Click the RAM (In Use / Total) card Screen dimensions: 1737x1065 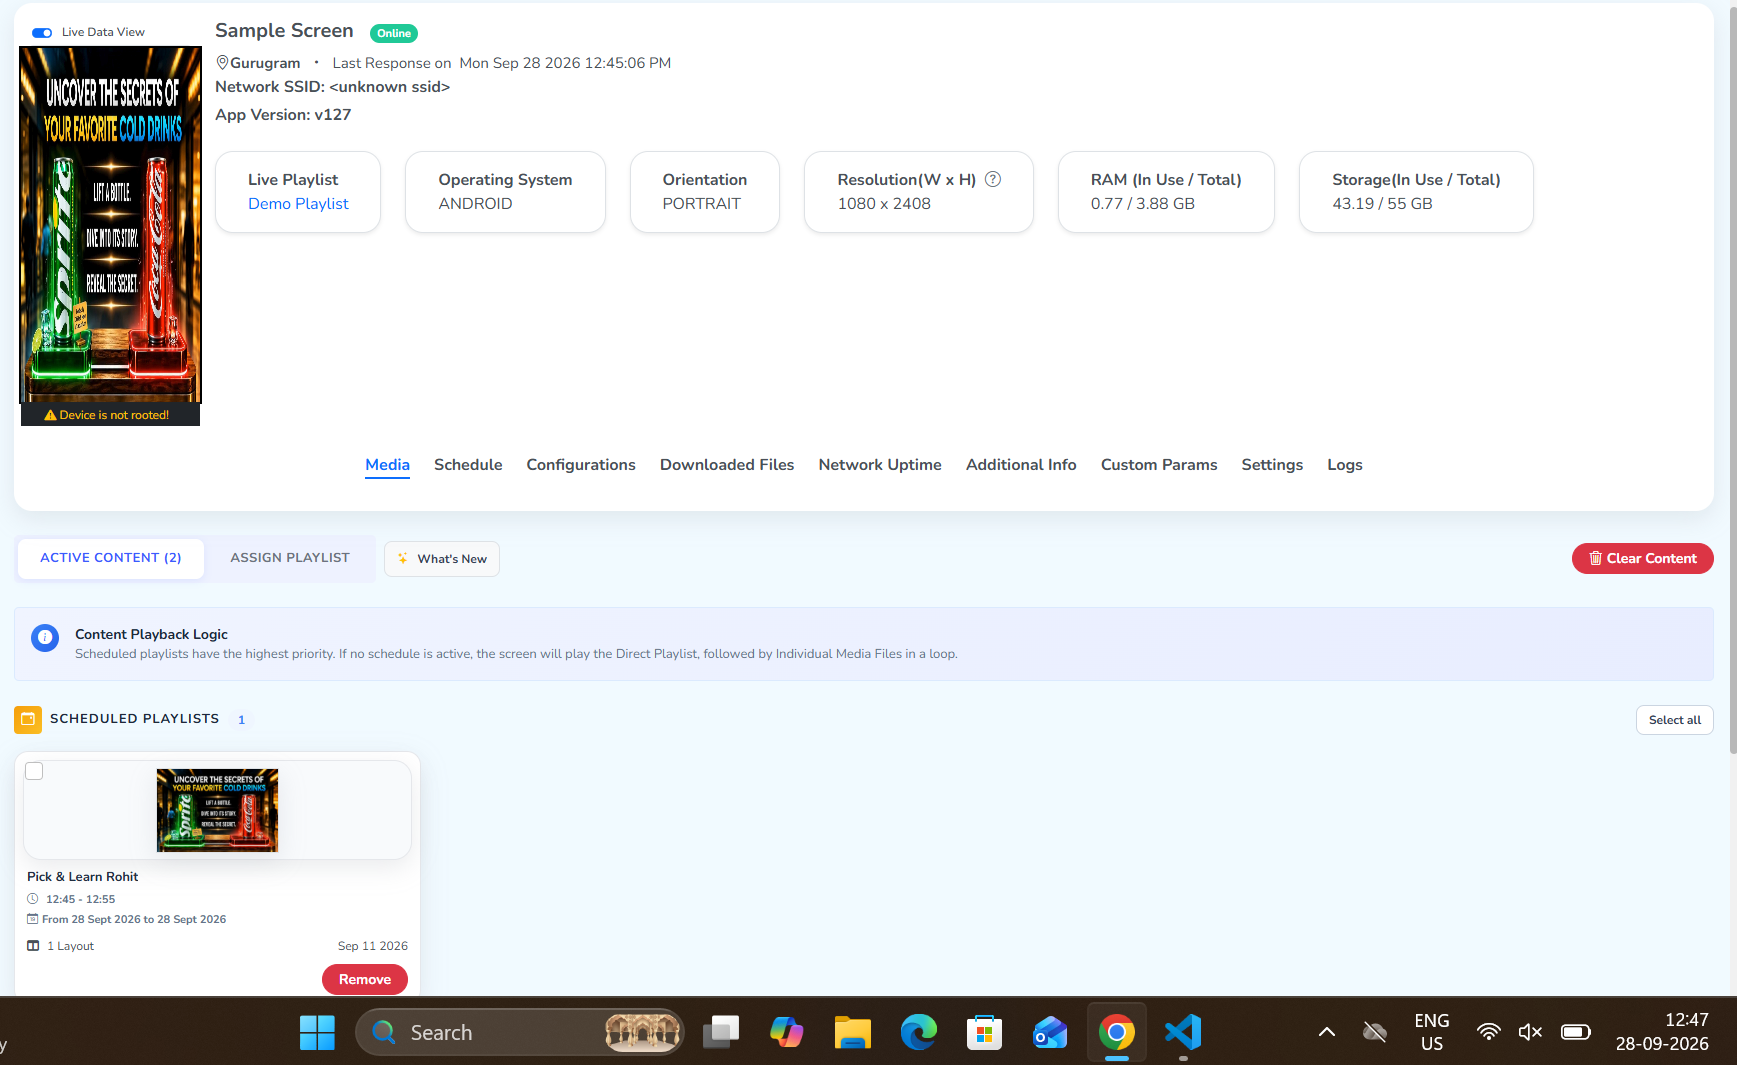(1166, 192)
